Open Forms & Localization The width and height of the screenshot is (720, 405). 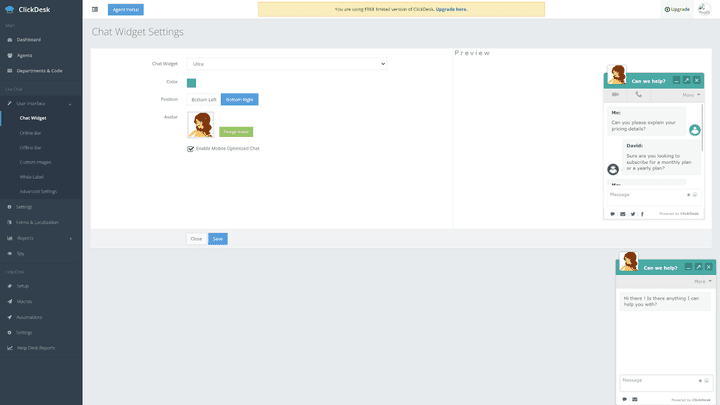pyautogui.click(x=37, y=222)
